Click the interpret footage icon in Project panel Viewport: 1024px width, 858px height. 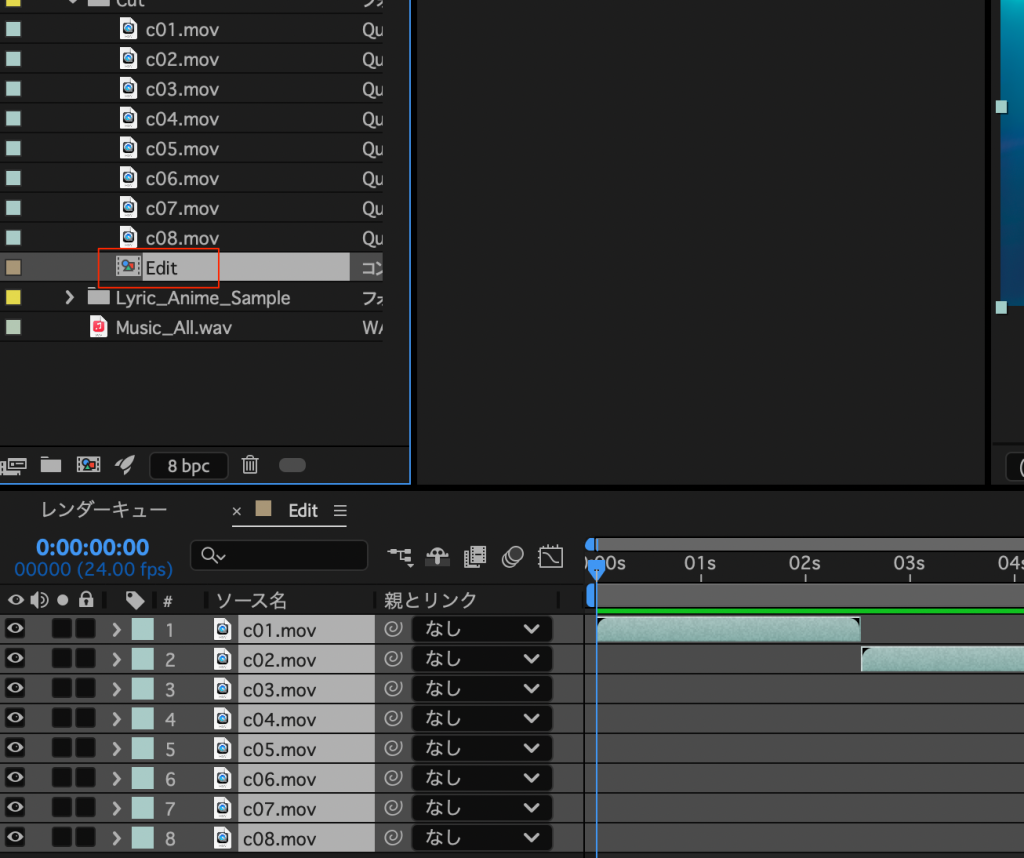click(15, 465)
